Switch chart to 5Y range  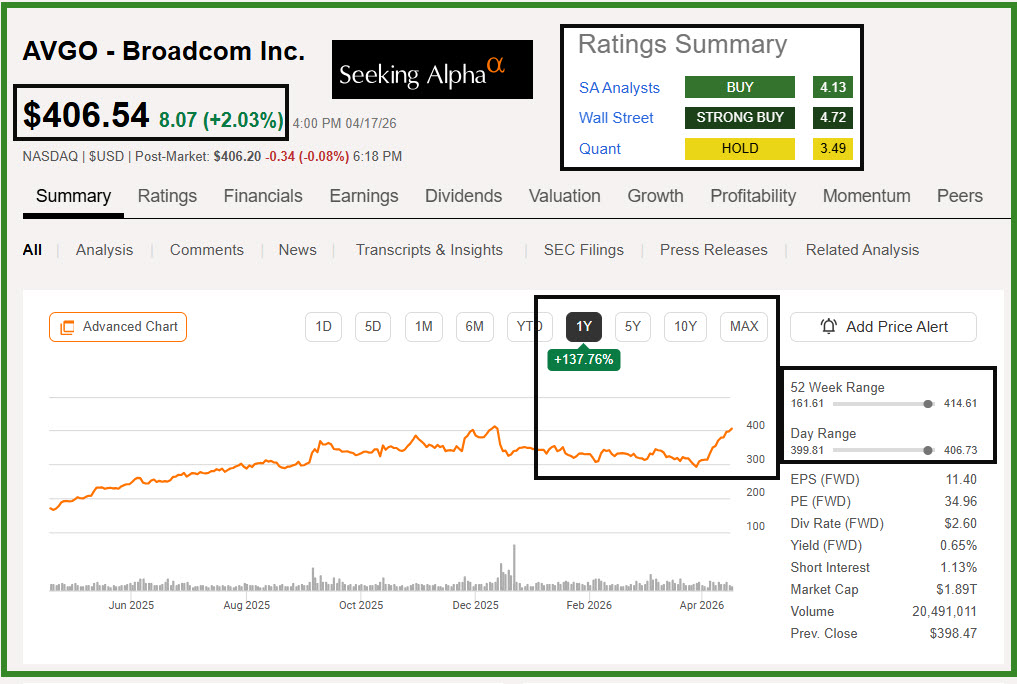click(x=632, y=326)
